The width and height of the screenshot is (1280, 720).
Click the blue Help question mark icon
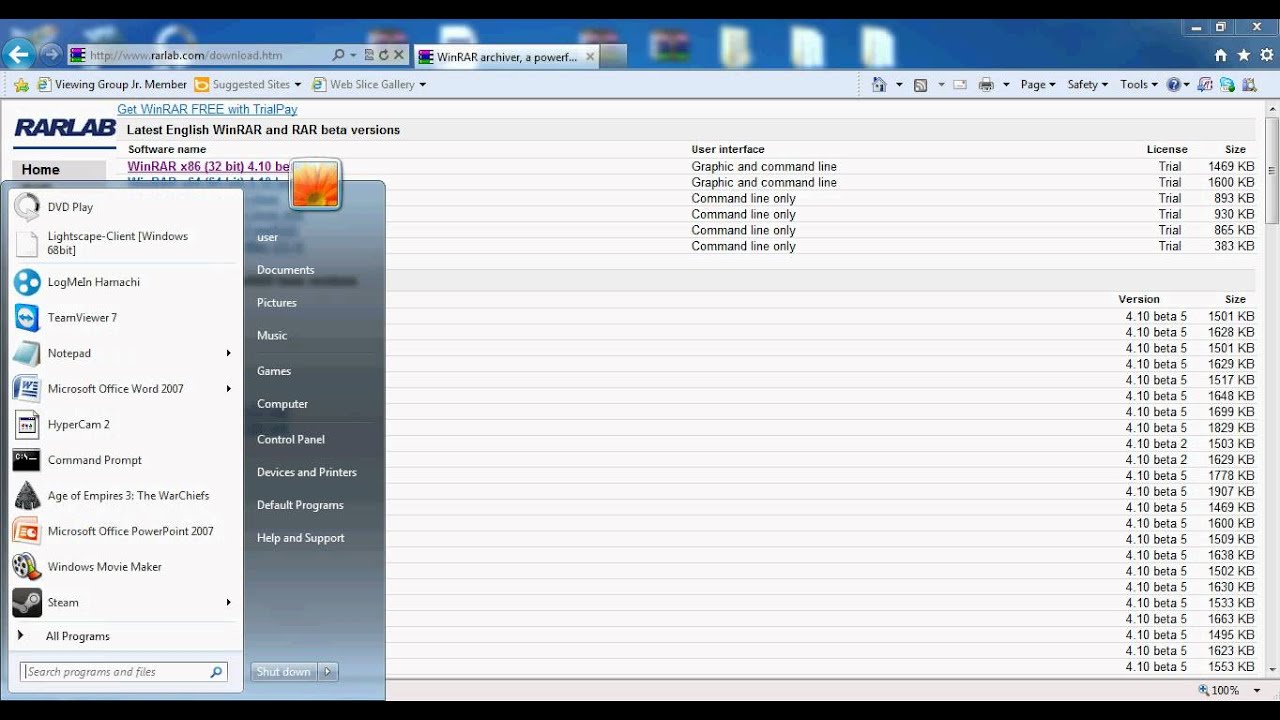coord(1174,85)
